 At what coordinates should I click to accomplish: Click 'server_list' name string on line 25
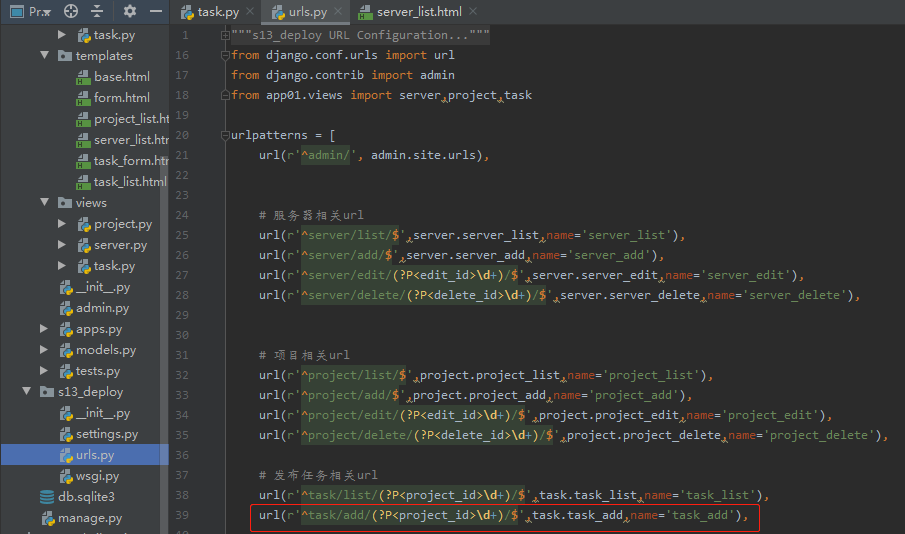[627, 235]
